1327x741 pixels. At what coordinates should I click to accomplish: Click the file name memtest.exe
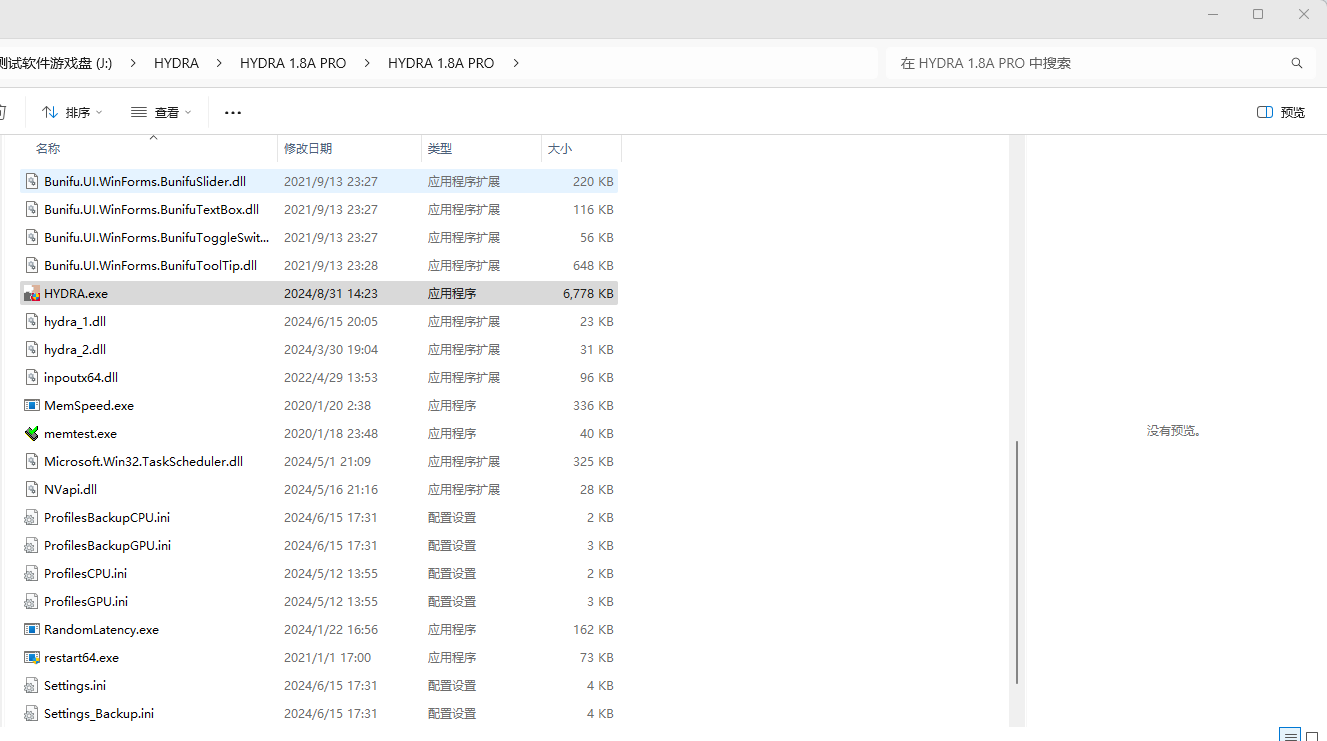(x=80, y=434)
